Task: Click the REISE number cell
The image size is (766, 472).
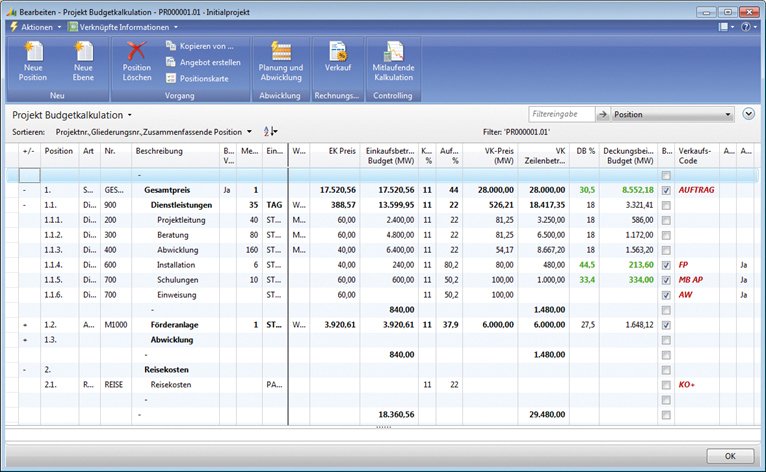Action: point(116,385)
